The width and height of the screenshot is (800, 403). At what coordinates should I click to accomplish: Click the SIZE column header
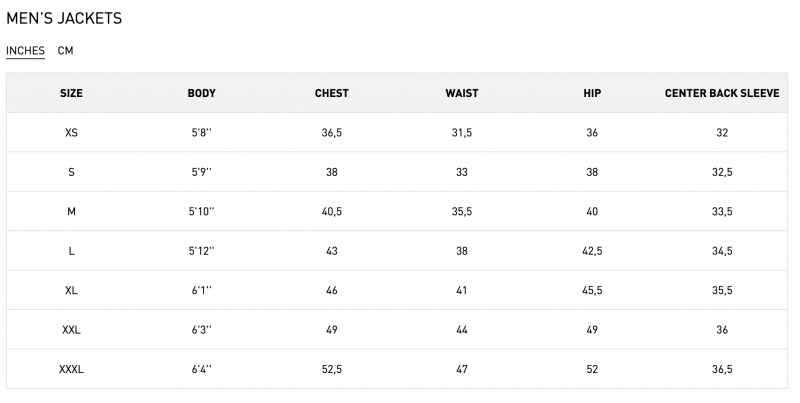(x=71, y=93)
